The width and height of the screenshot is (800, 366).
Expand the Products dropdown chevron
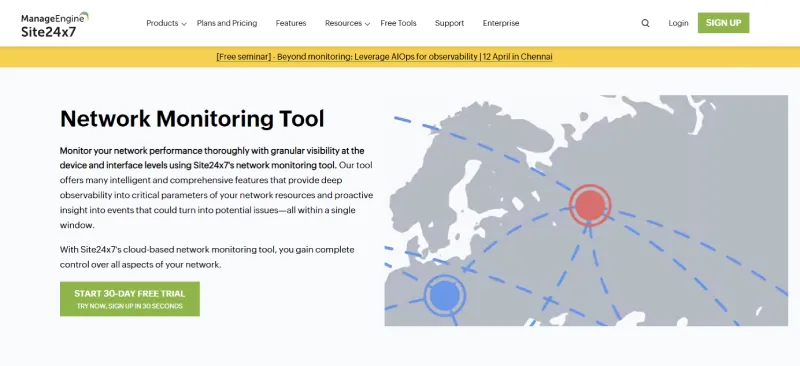click(184, 24)
